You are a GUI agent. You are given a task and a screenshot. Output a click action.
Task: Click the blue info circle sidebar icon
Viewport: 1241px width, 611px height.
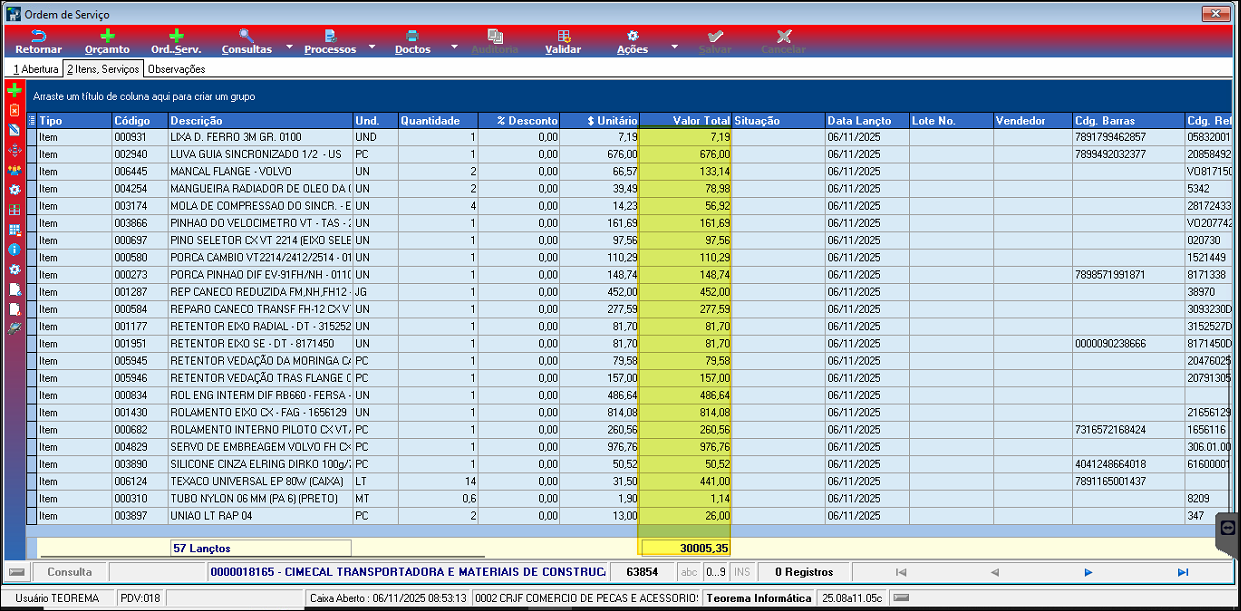14,249
